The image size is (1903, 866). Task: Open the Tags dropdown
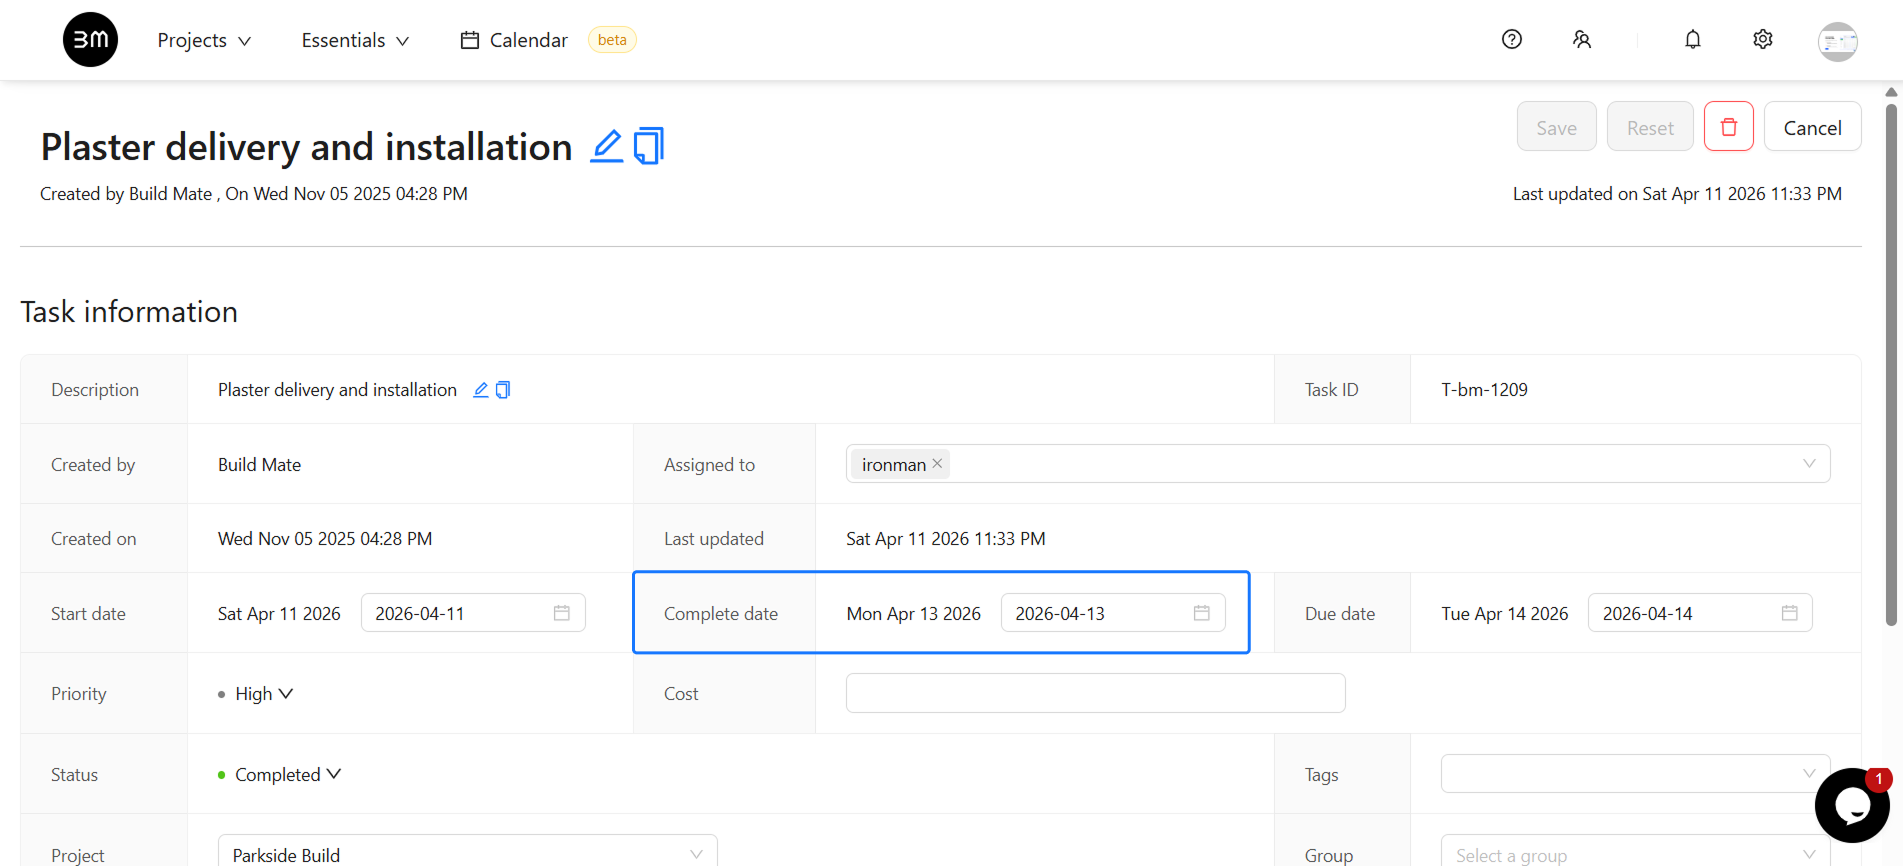[1635, 774]
